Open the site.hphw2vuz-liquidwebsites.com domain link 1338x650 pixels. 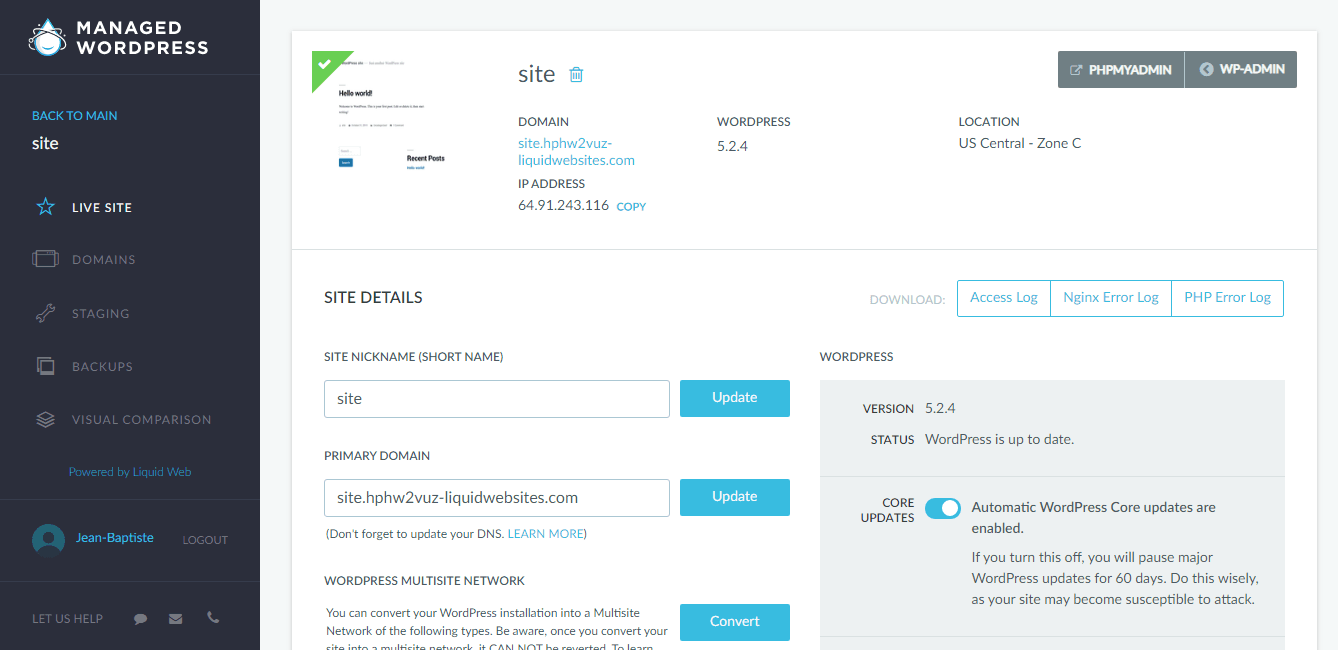576,152
